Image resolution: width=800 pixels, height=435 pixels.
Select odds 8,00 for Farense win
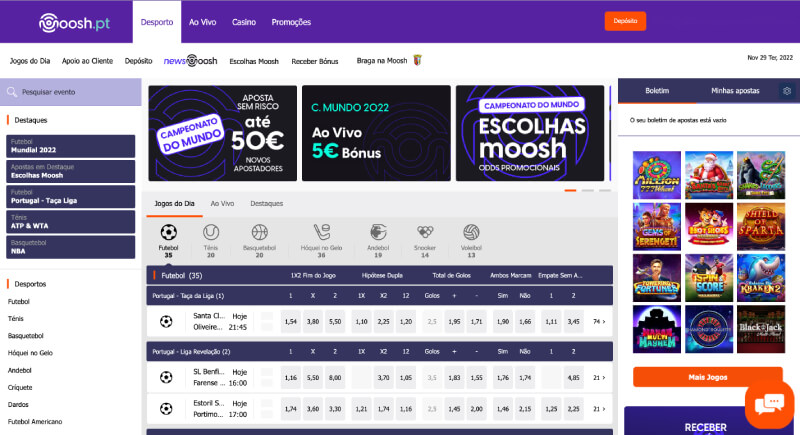(335, 378)
